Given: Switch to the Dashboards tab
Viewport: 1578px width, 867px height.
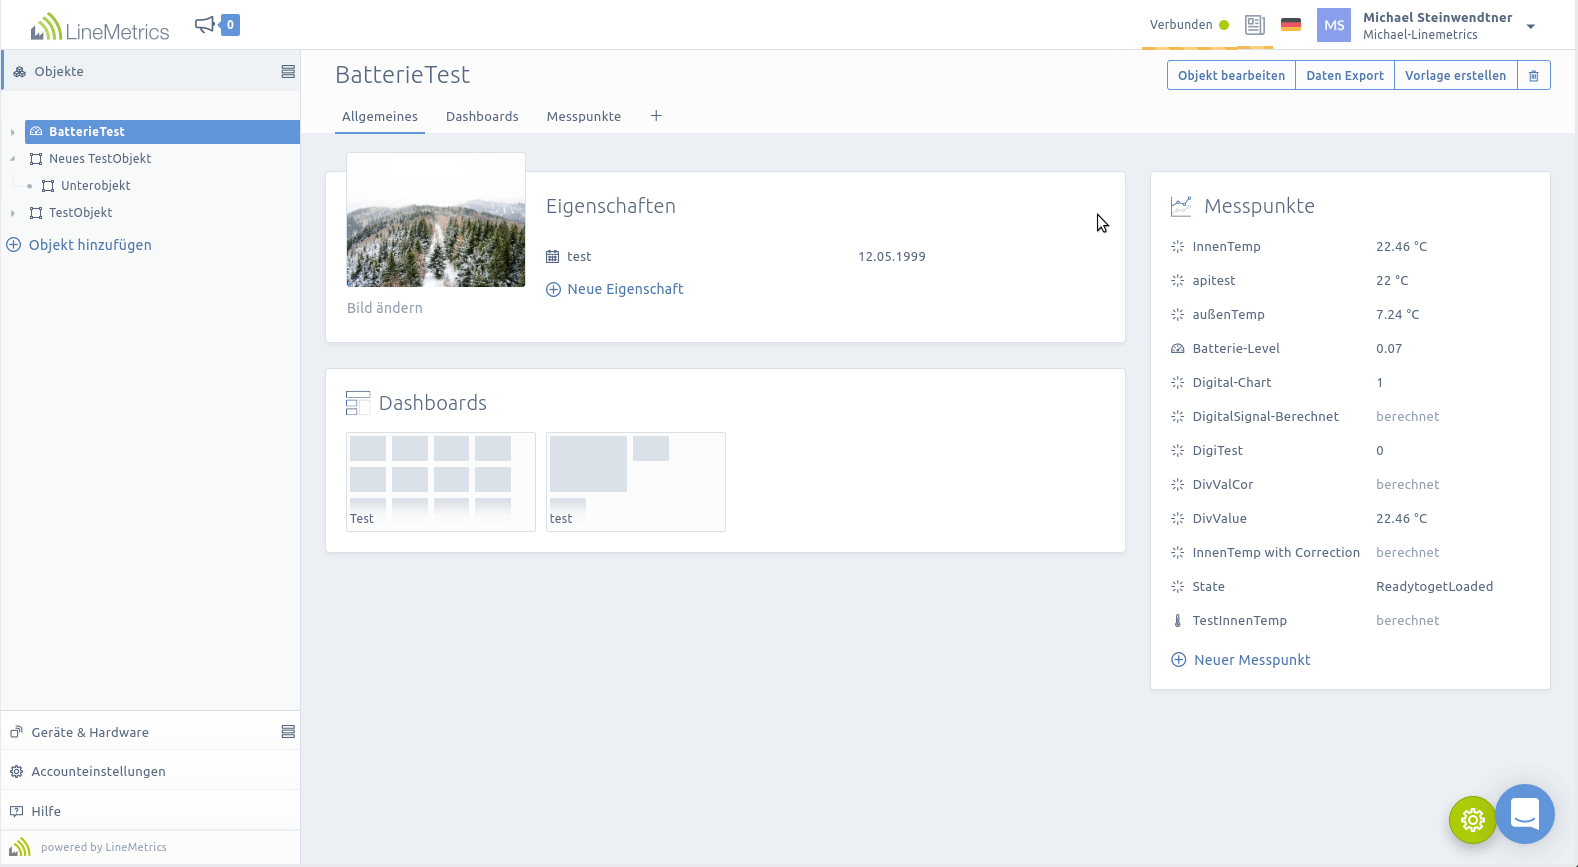Looking at the screenshot, I should pyautogui.click(x=482, y=117).
